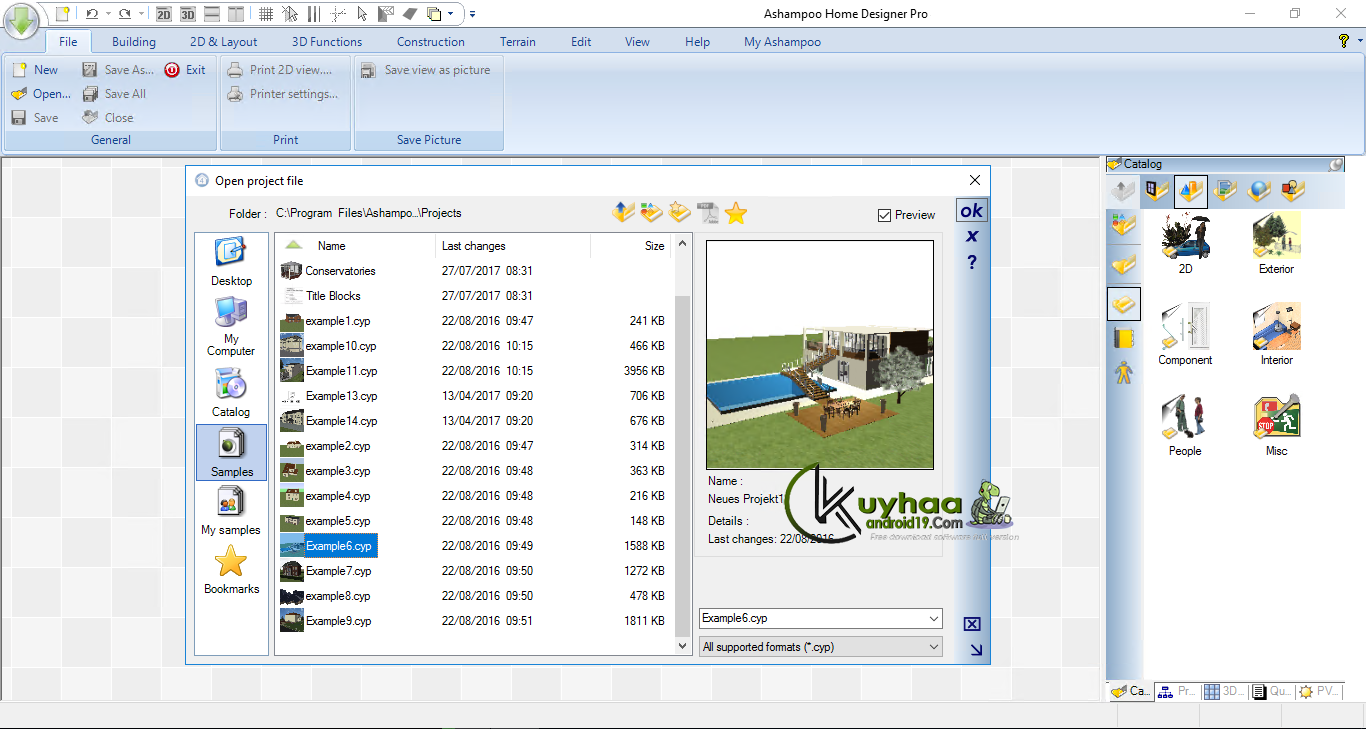Click the person figure icon in Catalog sidebar
The width and height of the screenshot is (1366, 729).
pyautogui.click(x=1124, y=374)
